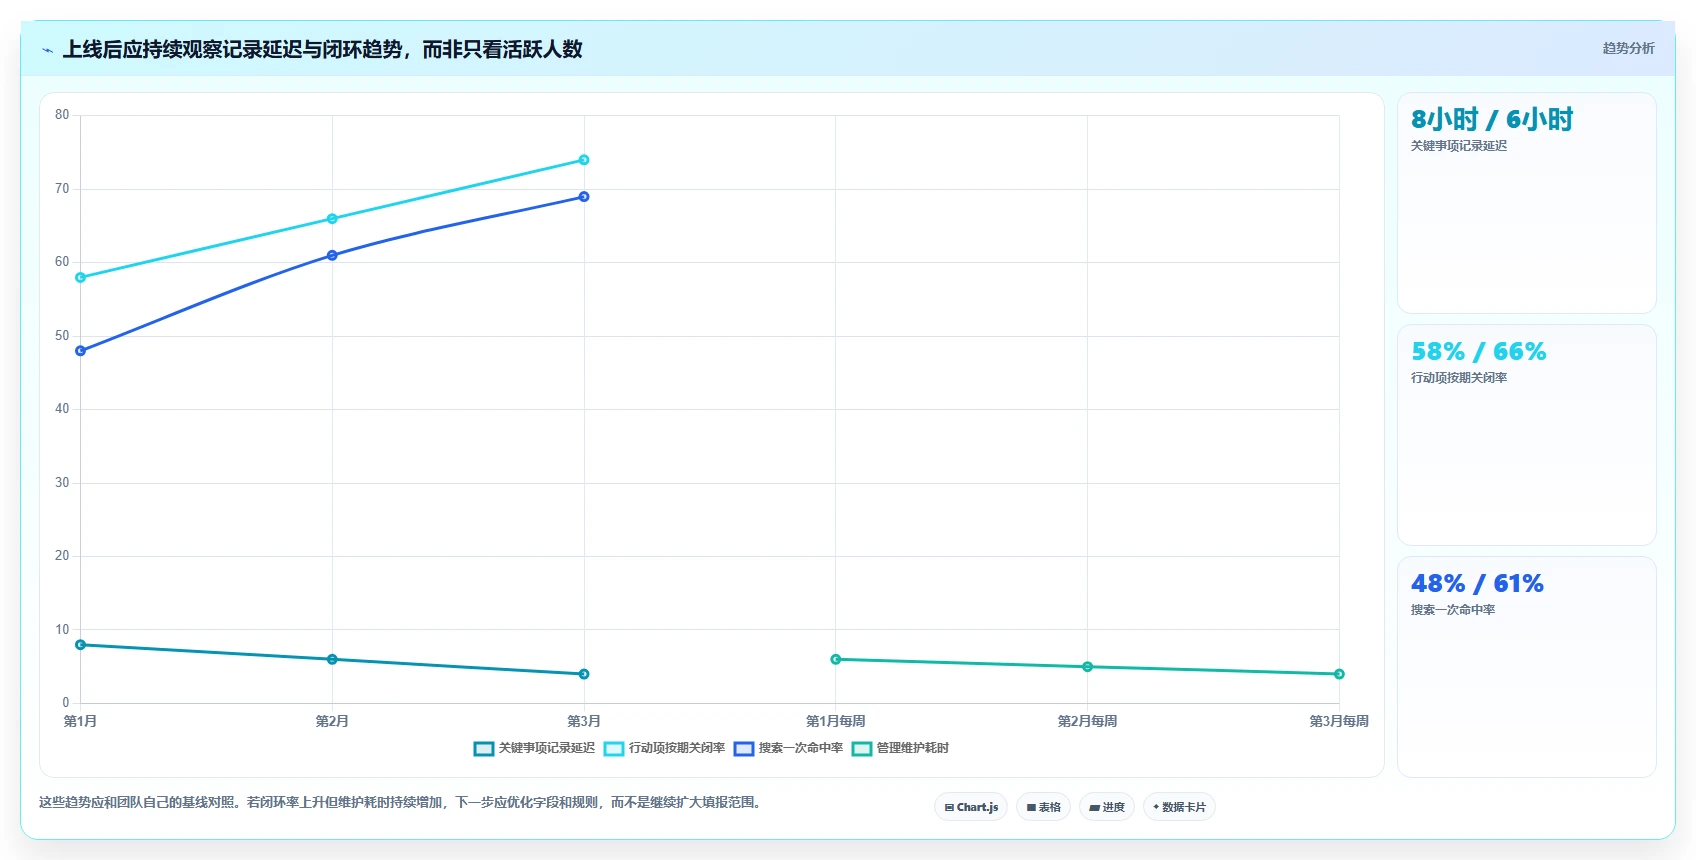Click the 行动项按期关闭率 card label
Image resolution: width=1696 pixels, height=860 pixels.
(x=1459, y=378)
